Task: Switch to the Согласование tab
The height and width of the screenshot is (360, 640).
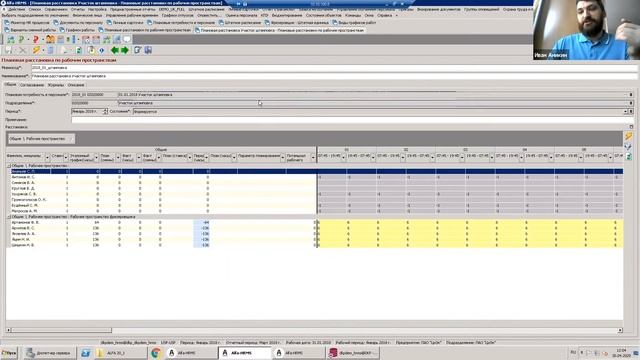Action: coord(32,85)
